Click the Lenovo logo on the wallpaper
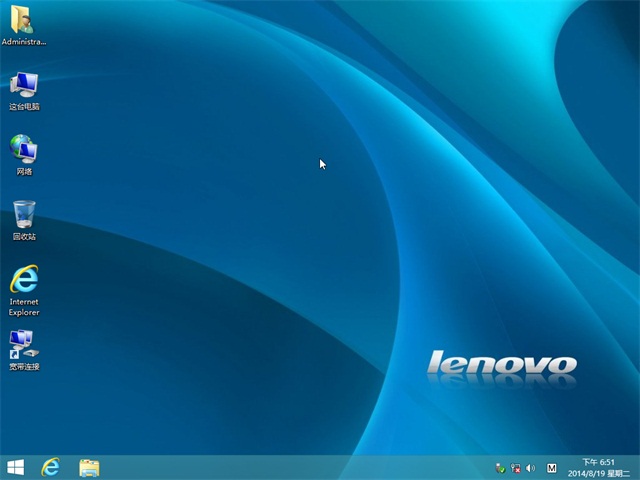 click(x=501, y=364)
